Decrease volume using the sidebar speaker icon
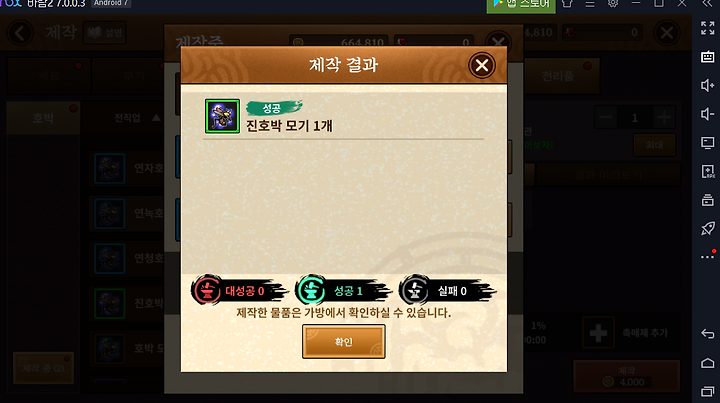 [x=707, y=114]
